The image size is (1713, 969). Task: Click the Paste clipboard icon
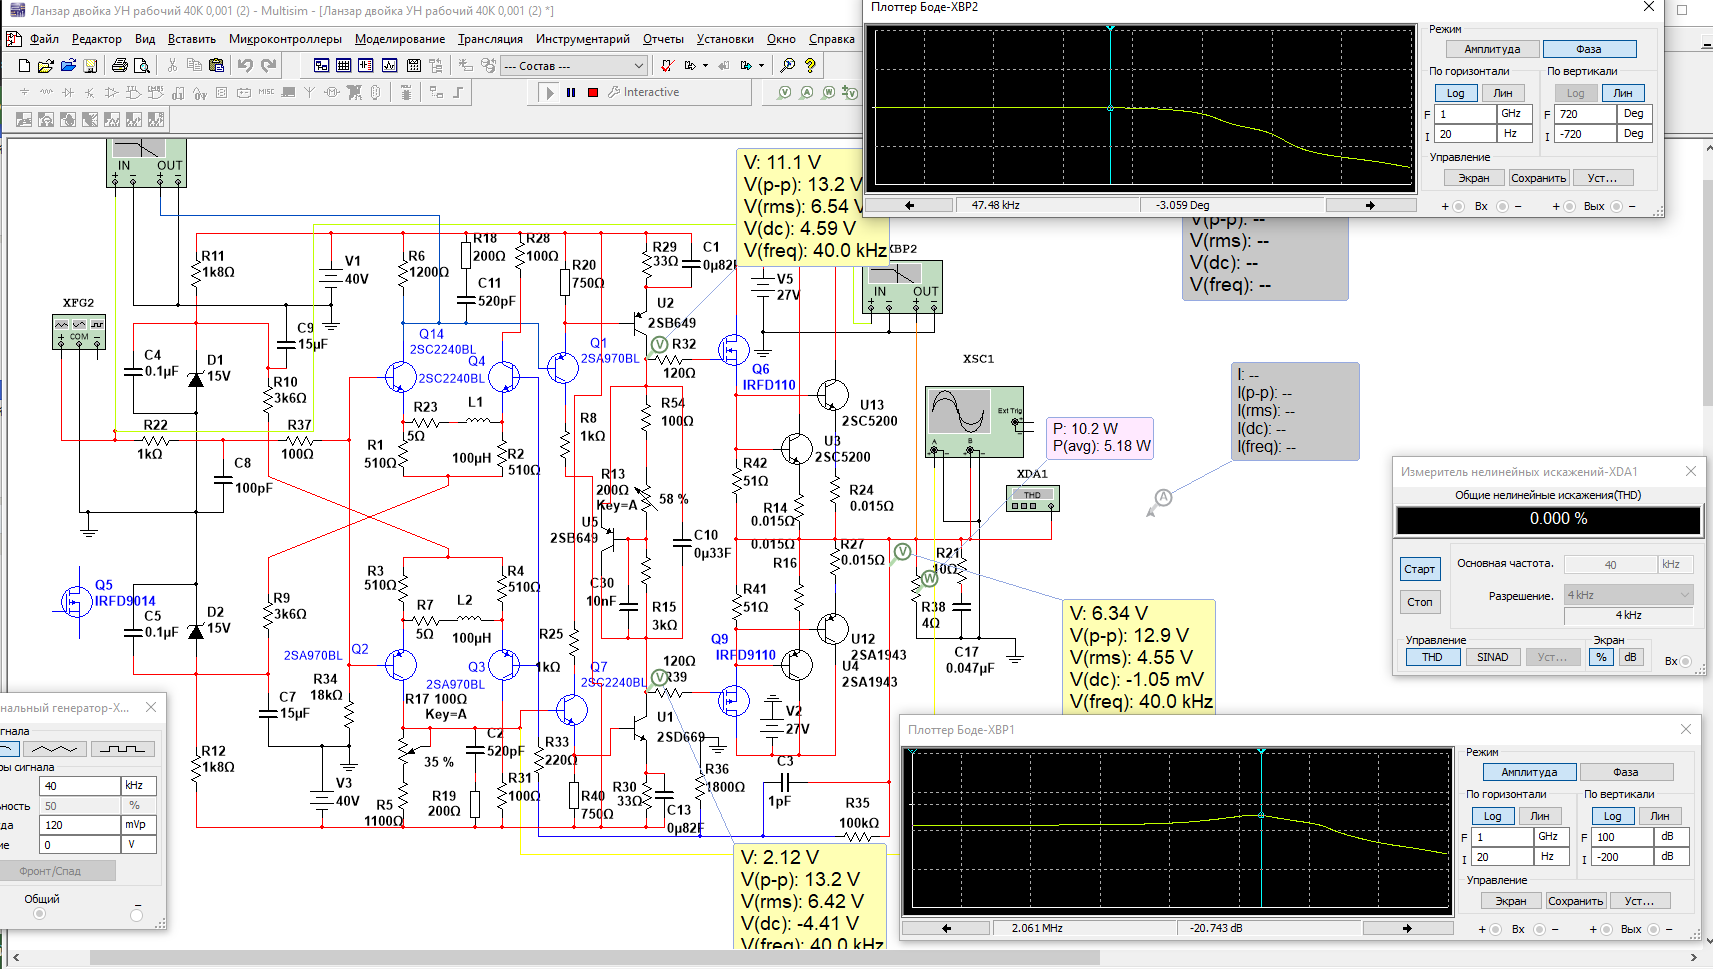click(x=216, y=66)
